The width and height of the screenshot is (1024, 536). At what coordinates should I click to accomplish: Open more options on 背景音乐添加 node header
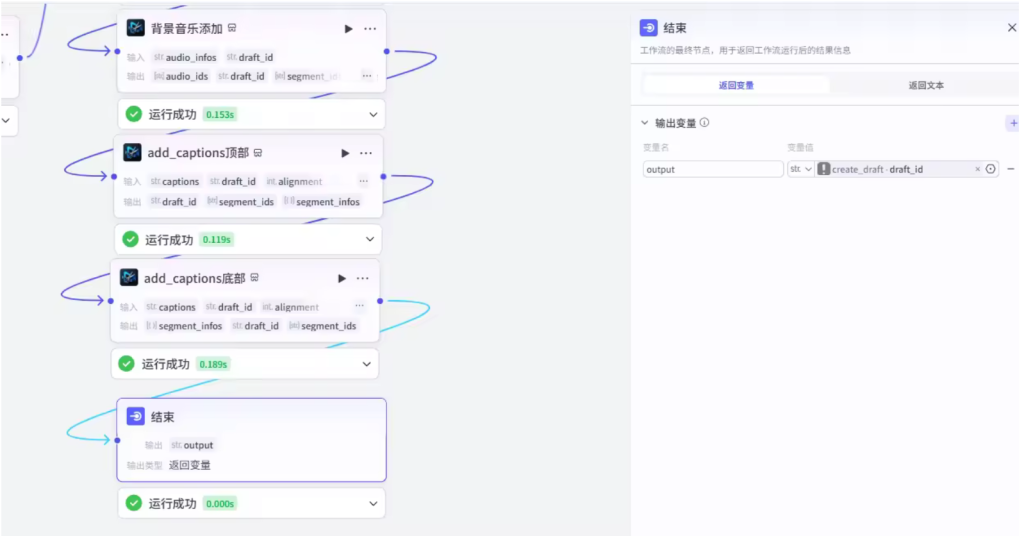(370, 29)
